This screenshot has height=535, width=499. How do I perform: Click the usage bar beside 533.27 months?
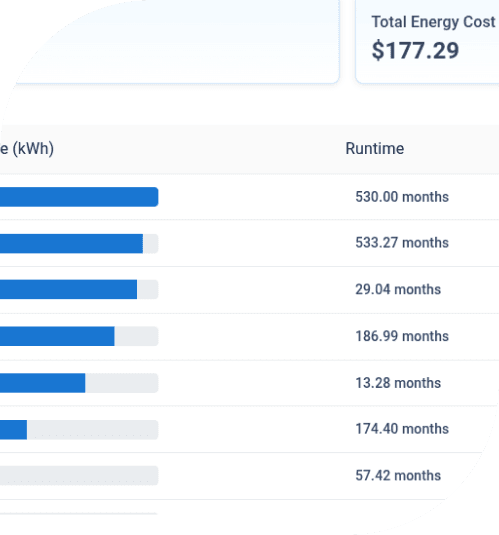[x=79, y=244]
